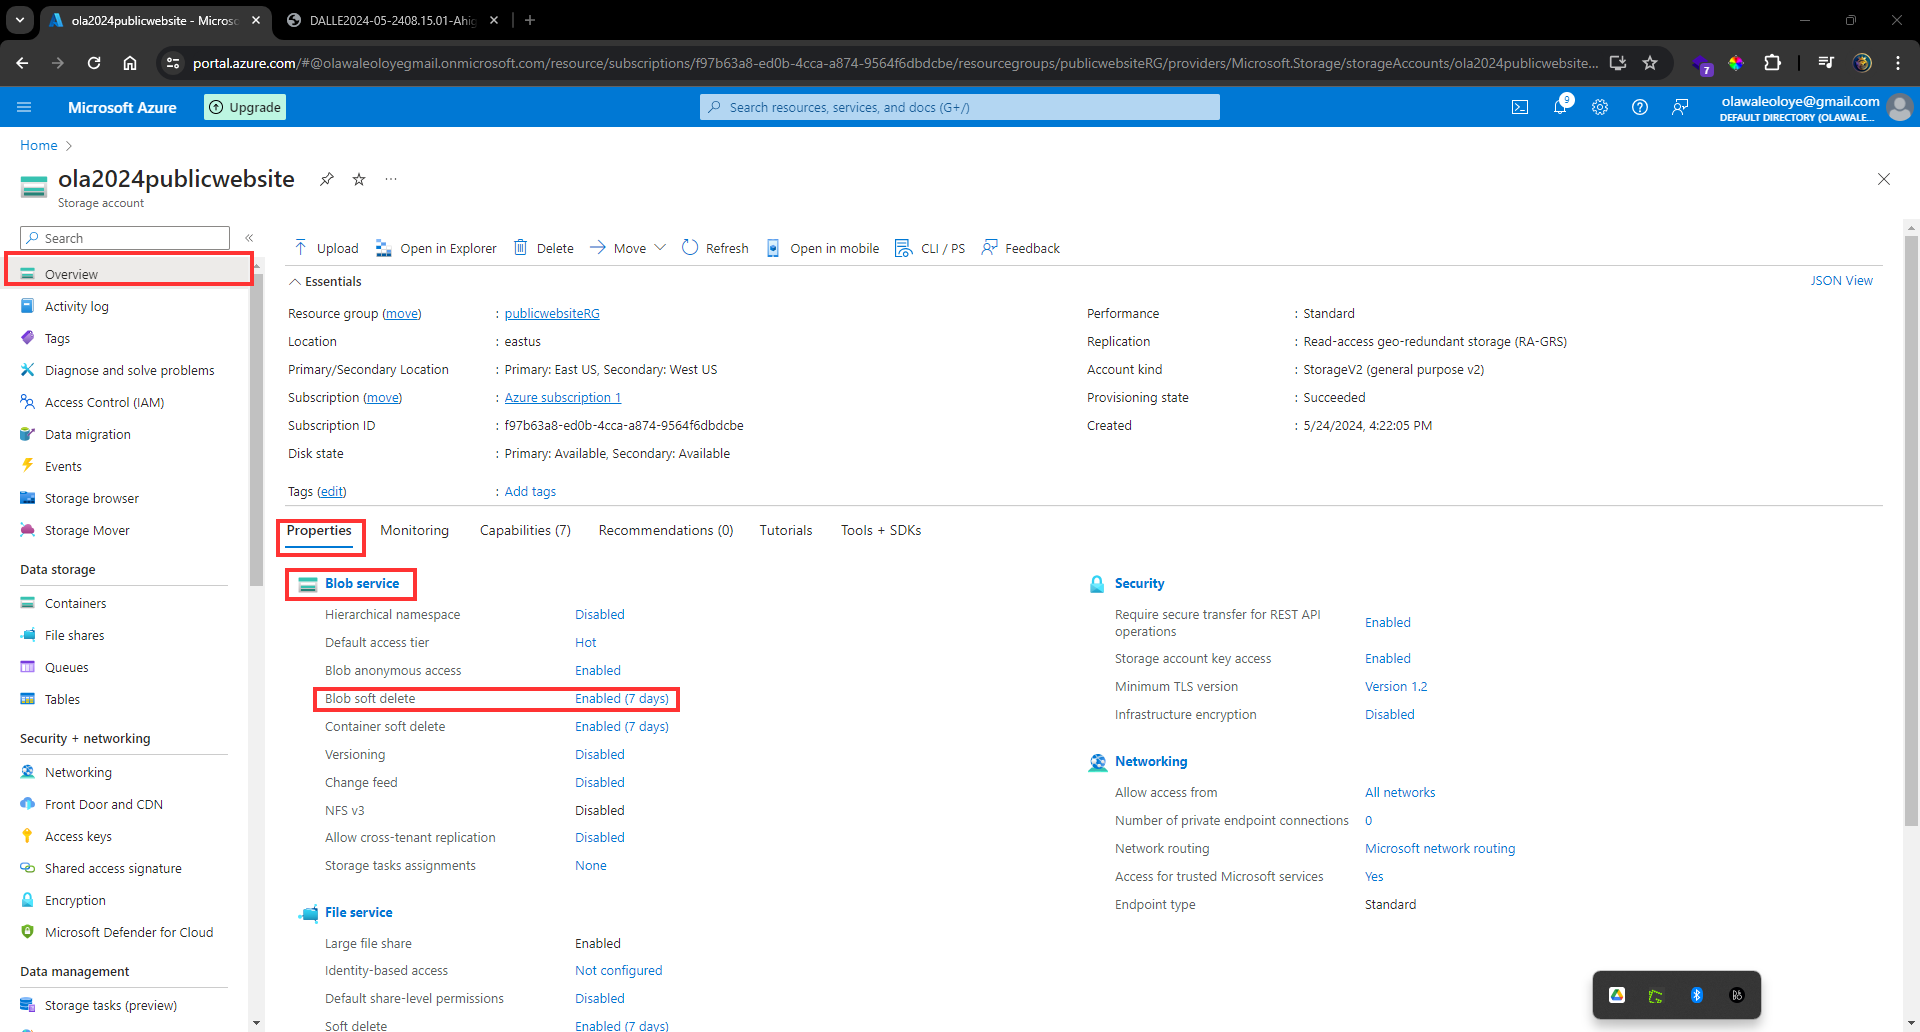The image size is (1920, 1032).
Task: Switch to the Capabilities (7) tab
Action: (525, 530)
